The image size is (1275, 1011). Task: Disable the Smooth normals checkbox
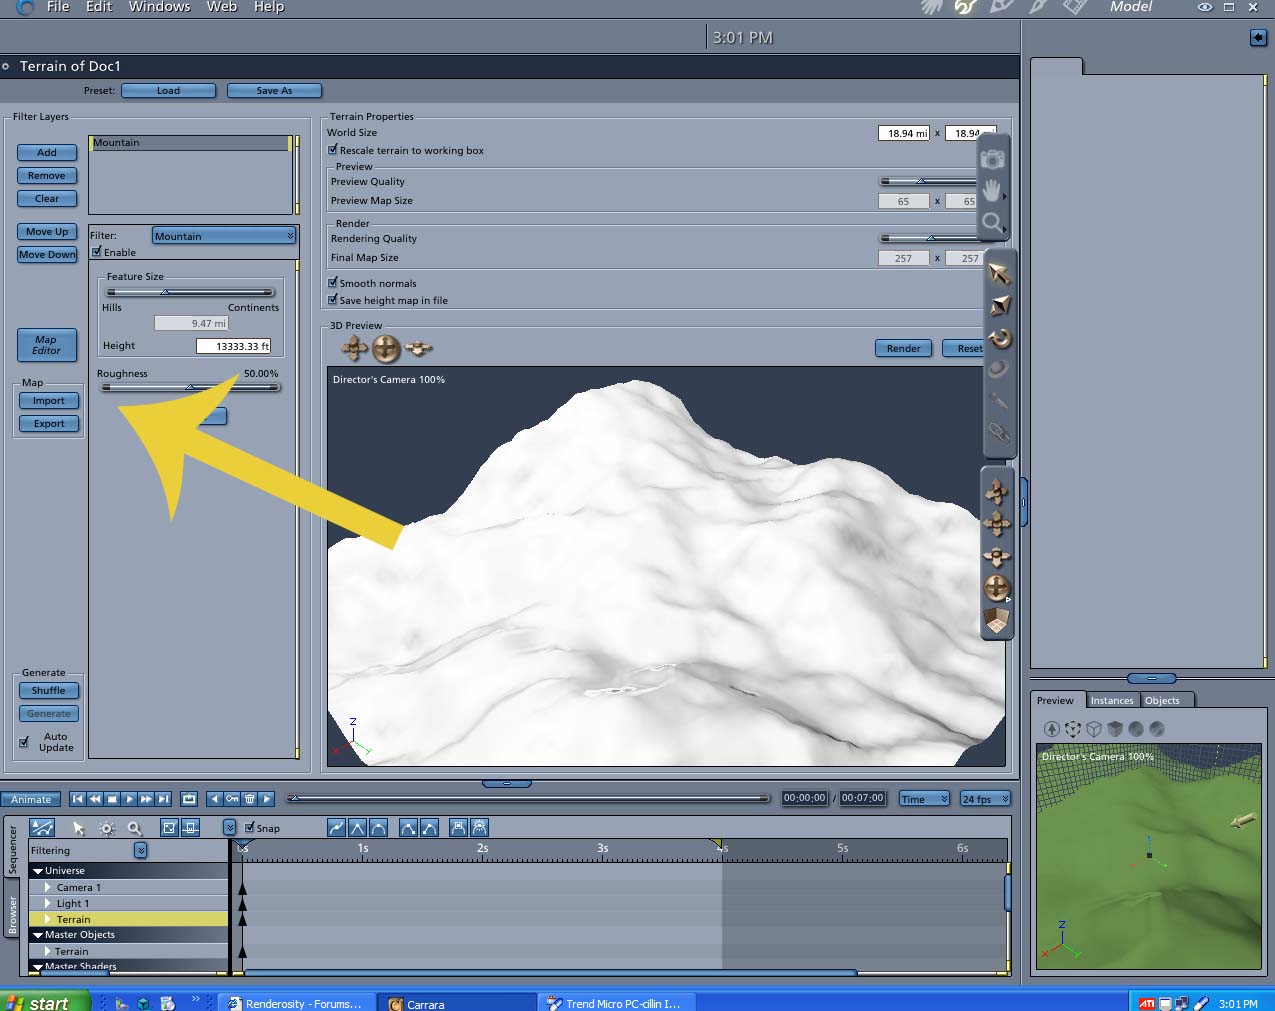coord(333,283)
